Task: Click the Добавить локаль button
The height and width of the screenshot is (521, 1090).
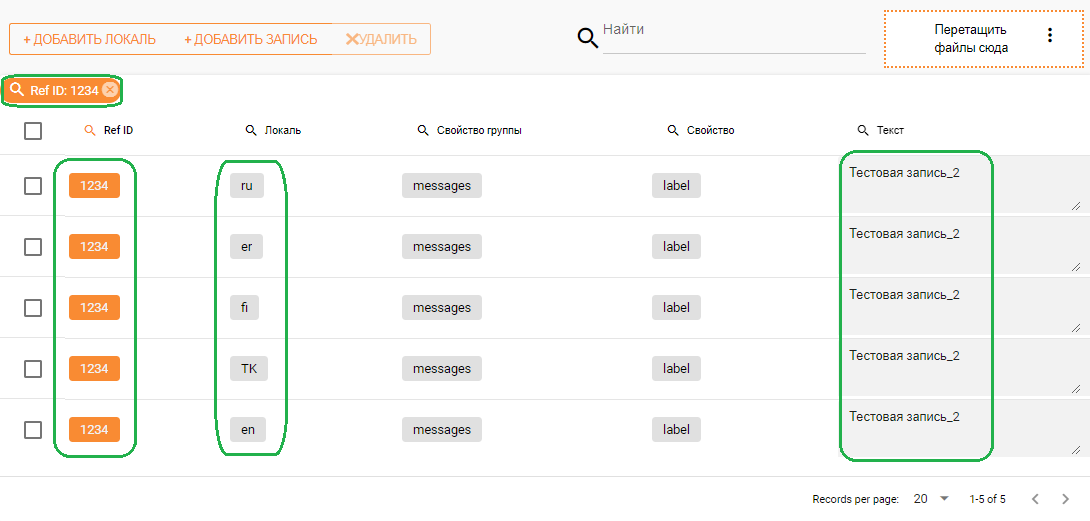Action: (x=89, y=39)
